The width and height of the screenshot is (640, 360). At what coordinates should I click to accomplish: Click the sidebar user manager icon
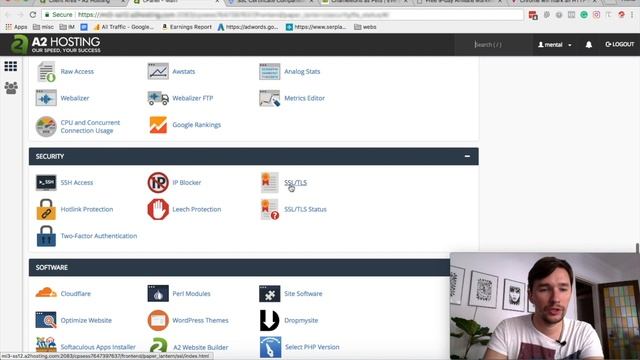(x=11, y=87)
